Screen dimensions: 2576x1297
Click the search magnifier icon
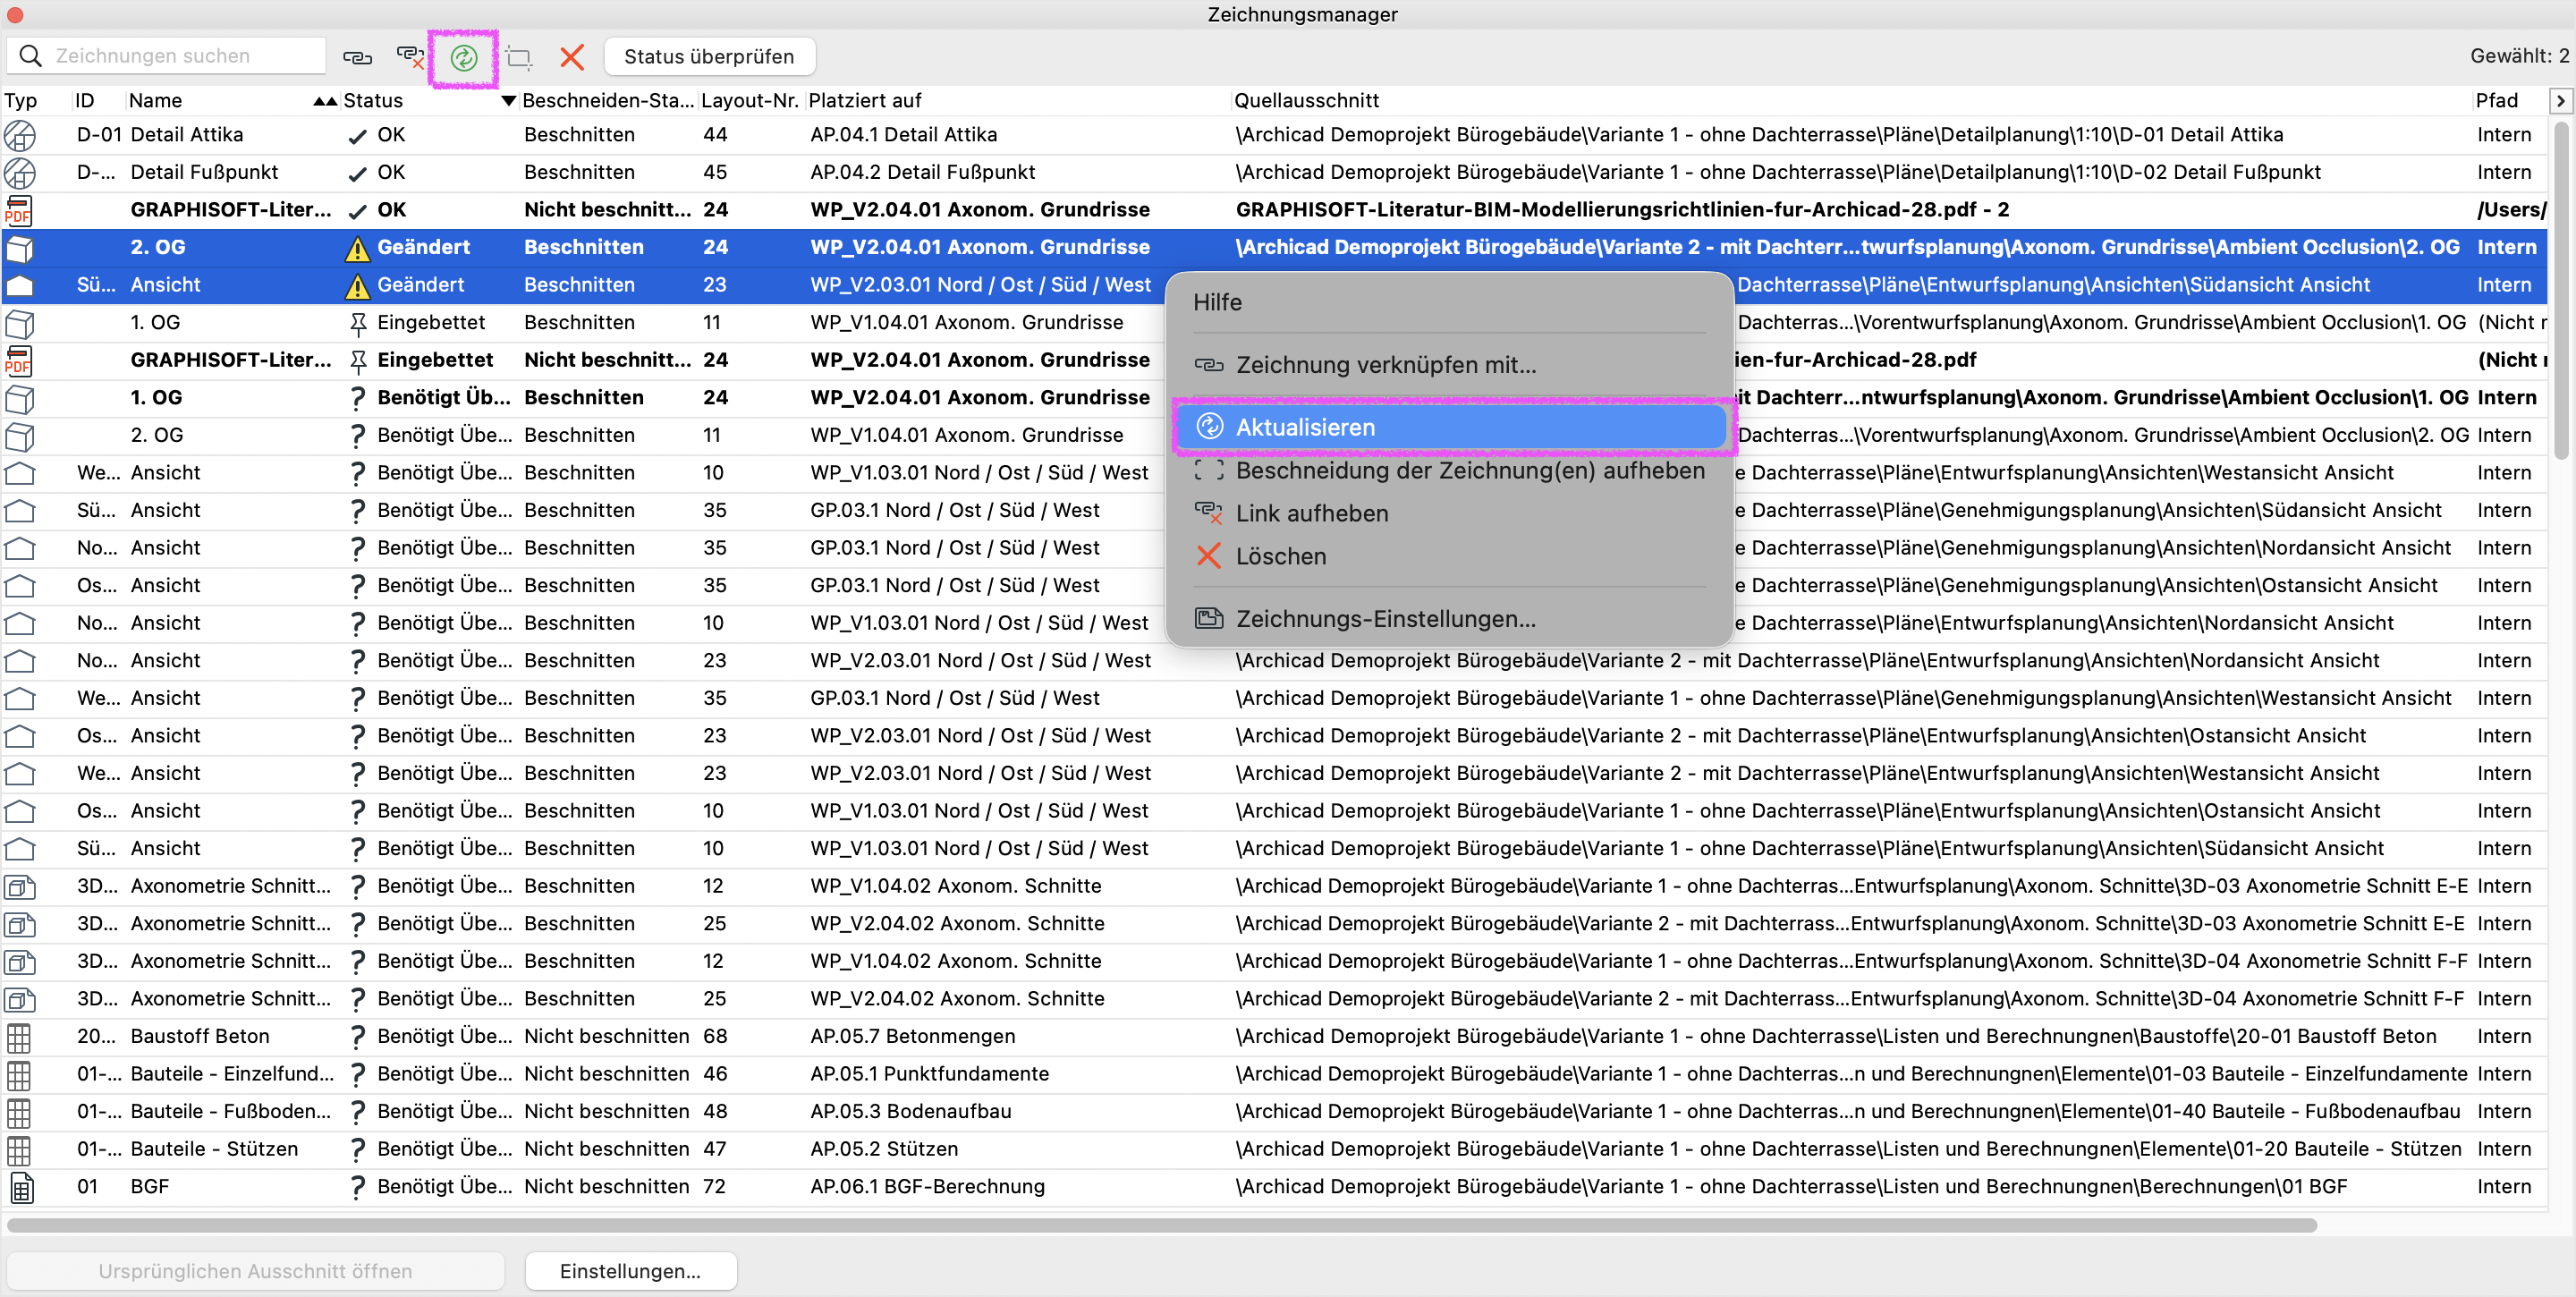pos(31,56)
